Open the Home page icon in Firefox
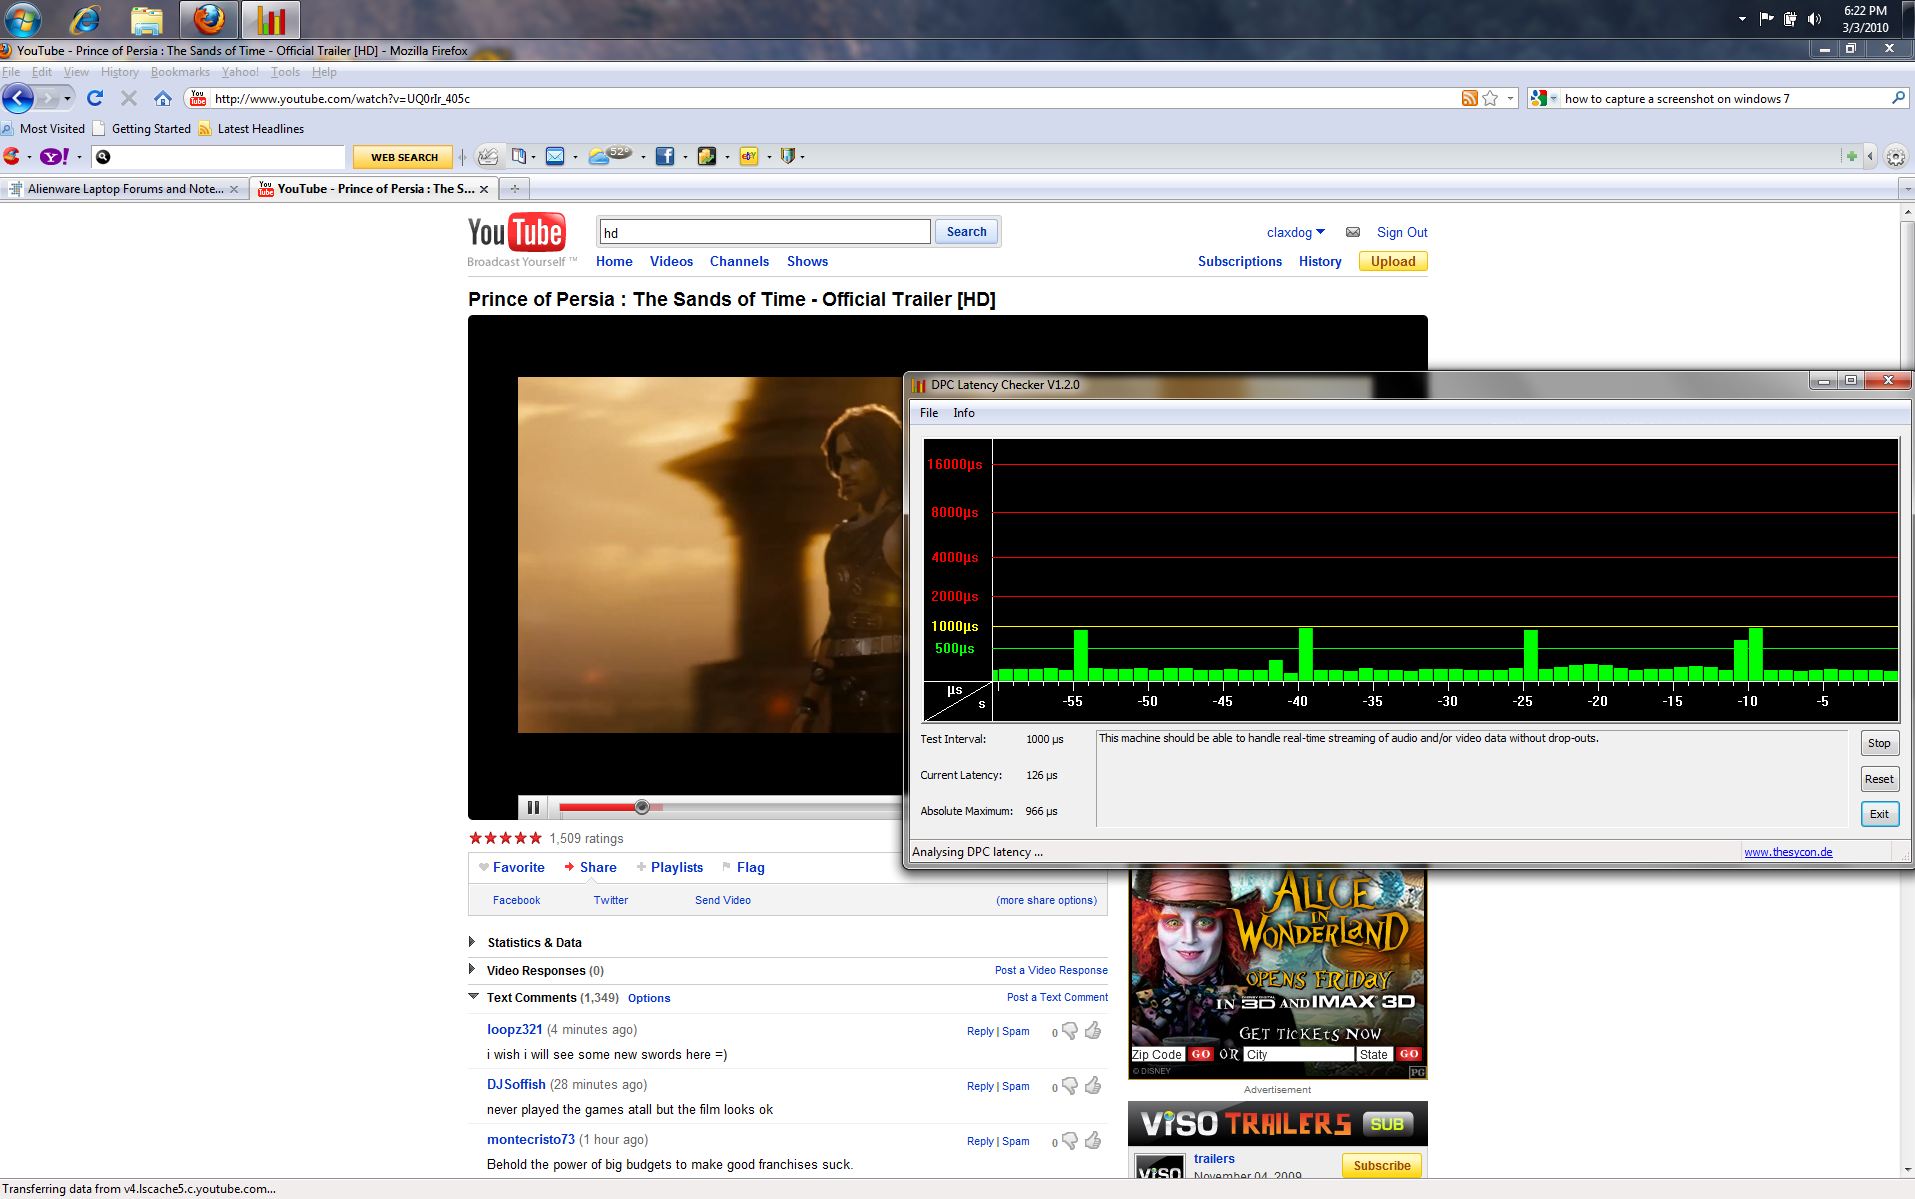 click(163, 98)
